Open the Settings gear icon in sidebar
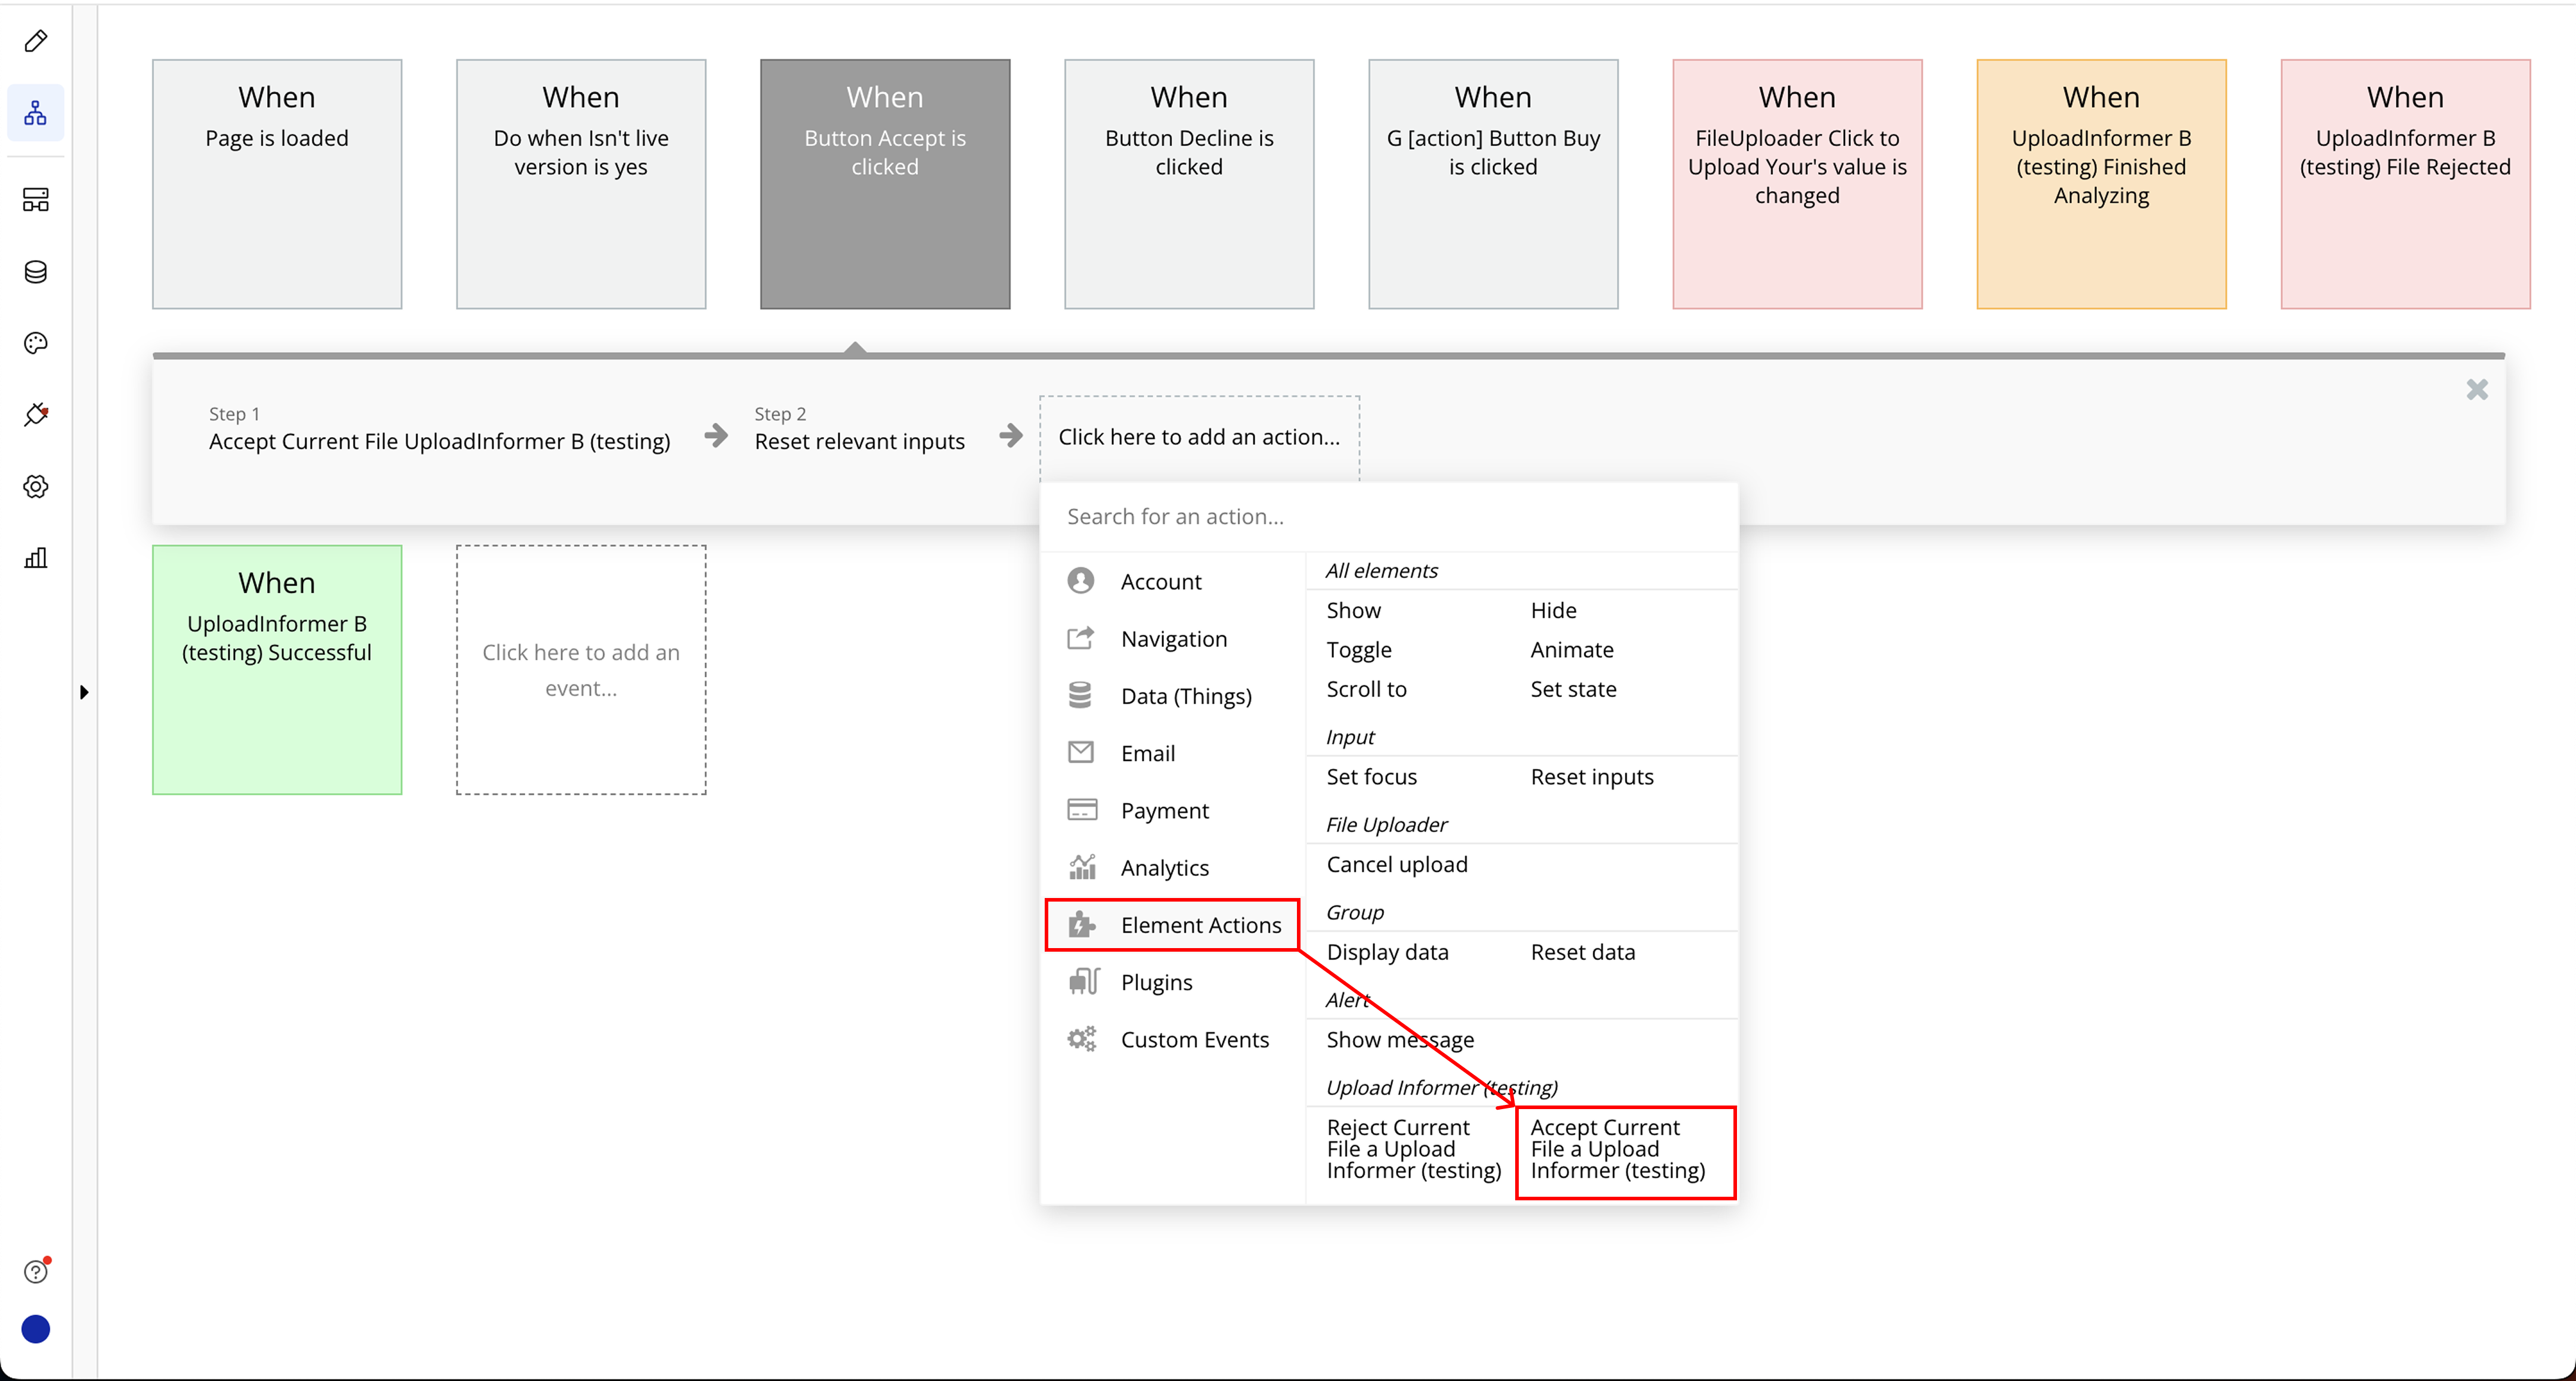 click(x=36, y=486)
